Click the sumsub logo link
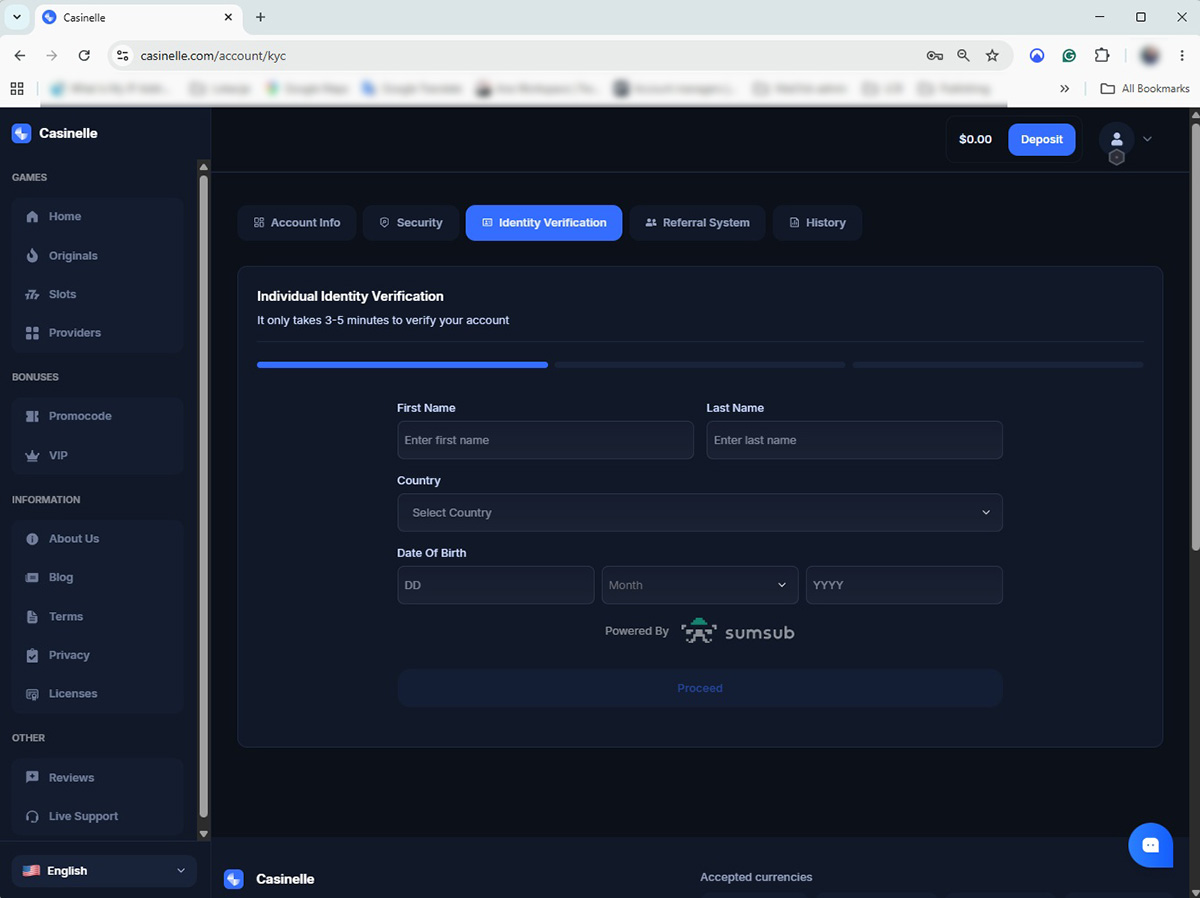 coord(738,632)
